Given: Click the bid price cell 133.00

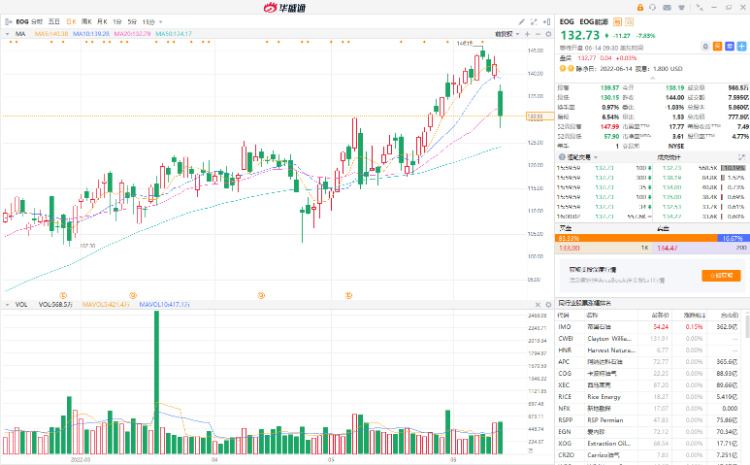Looking at the screenshot, I should pos(603,248).
